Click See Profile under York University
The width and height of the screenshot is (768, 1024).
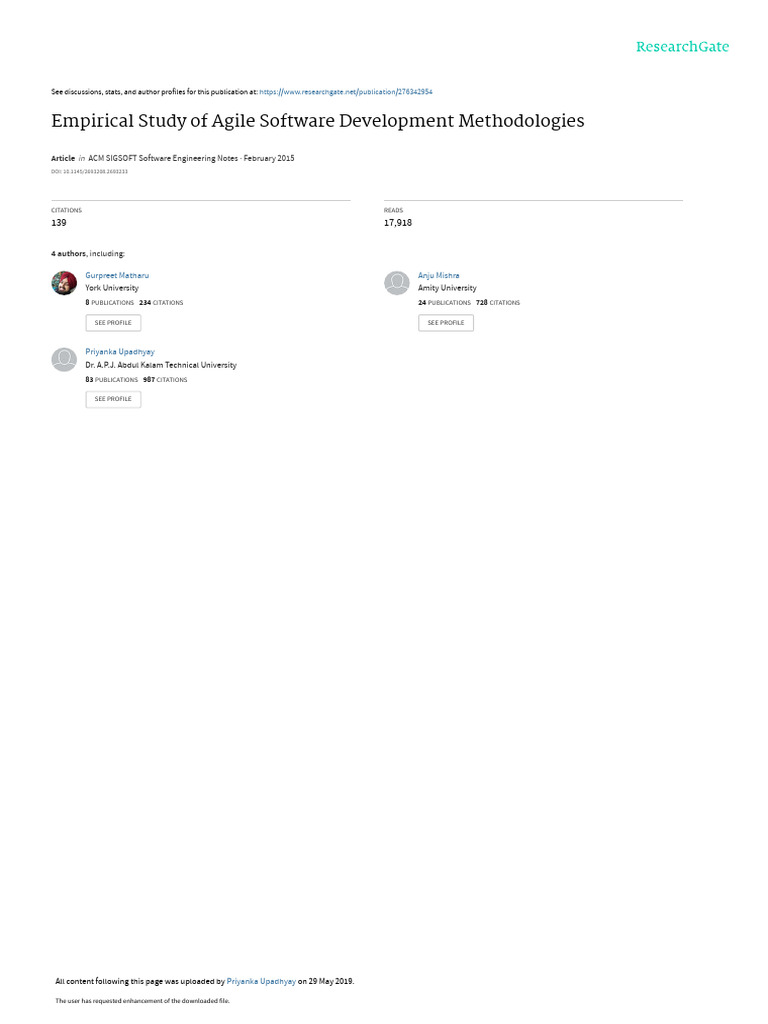(x=113, y=323)
